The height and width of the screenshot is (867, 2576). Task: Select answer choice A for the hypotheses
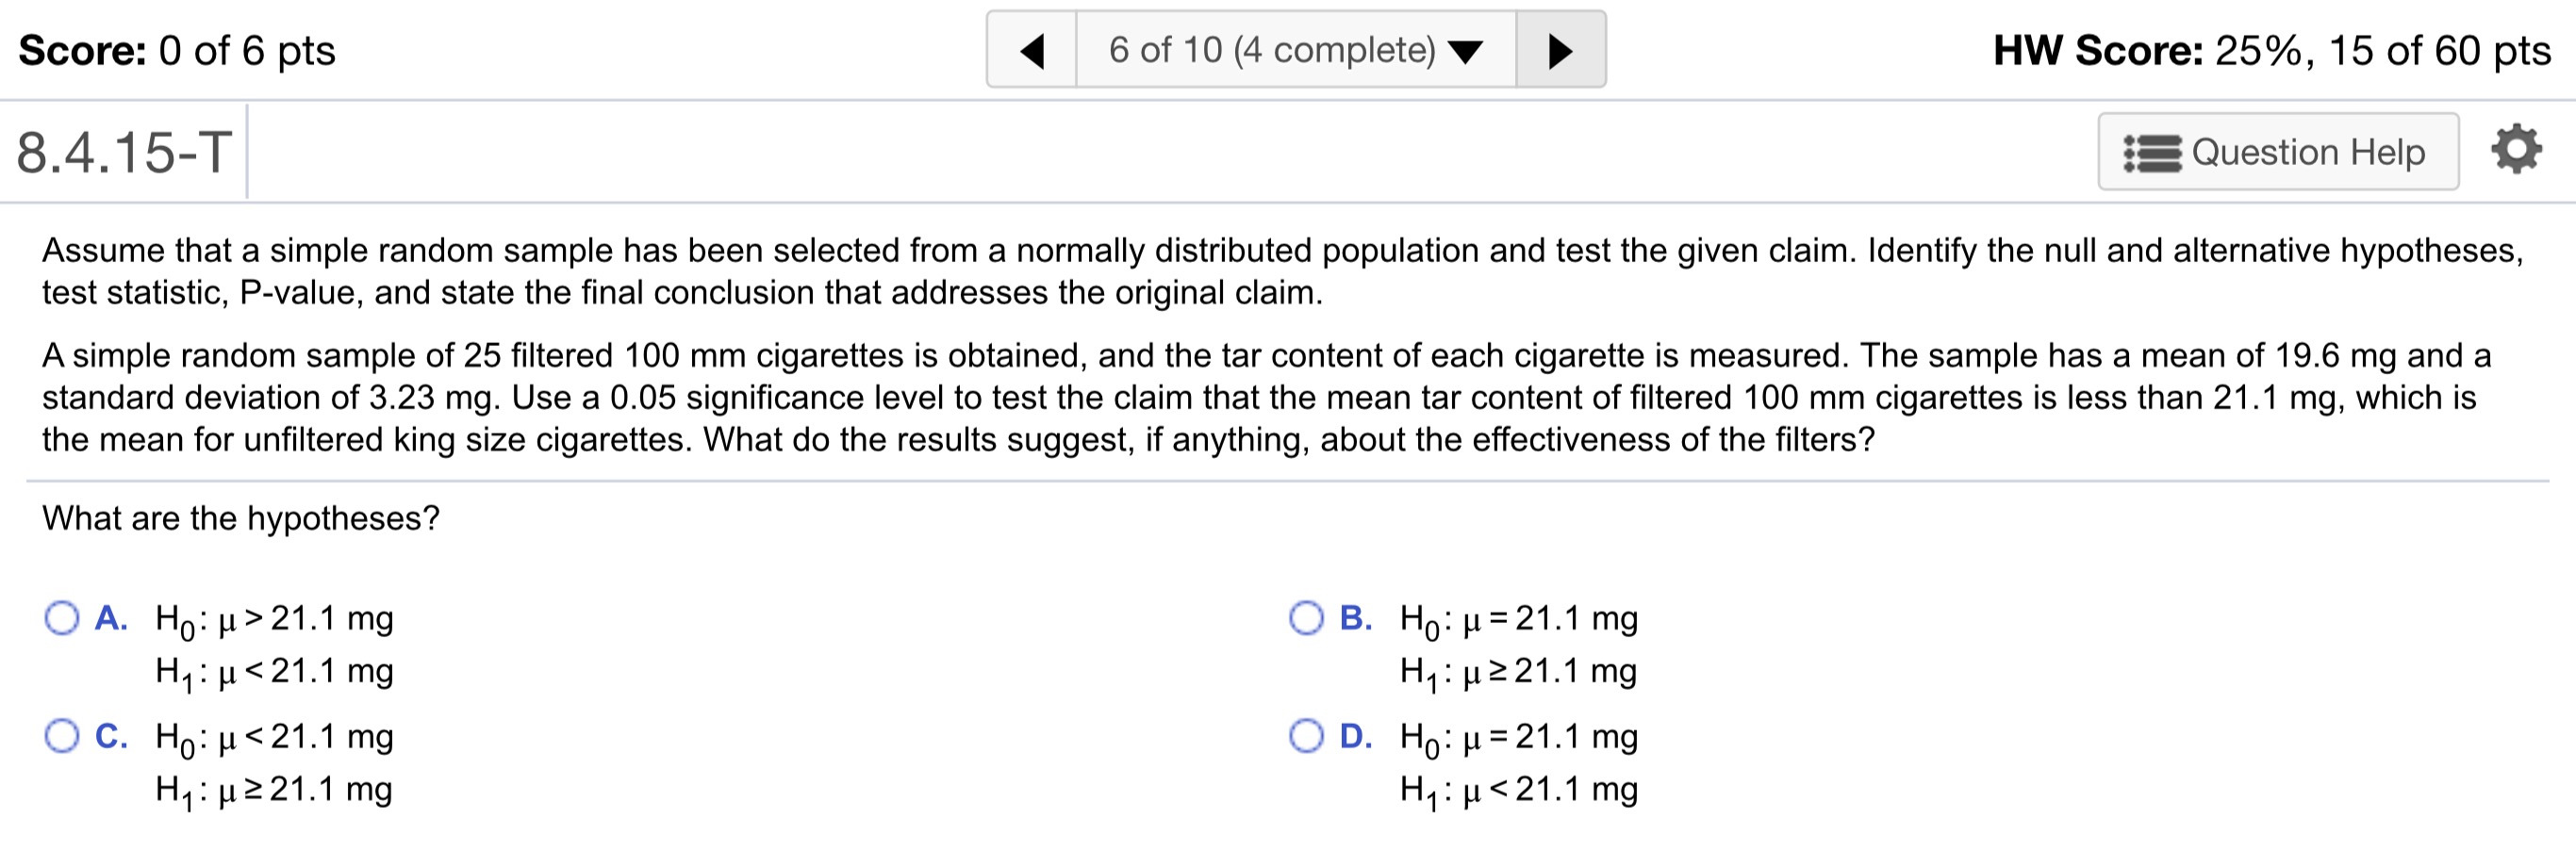[x=63, y=618]
